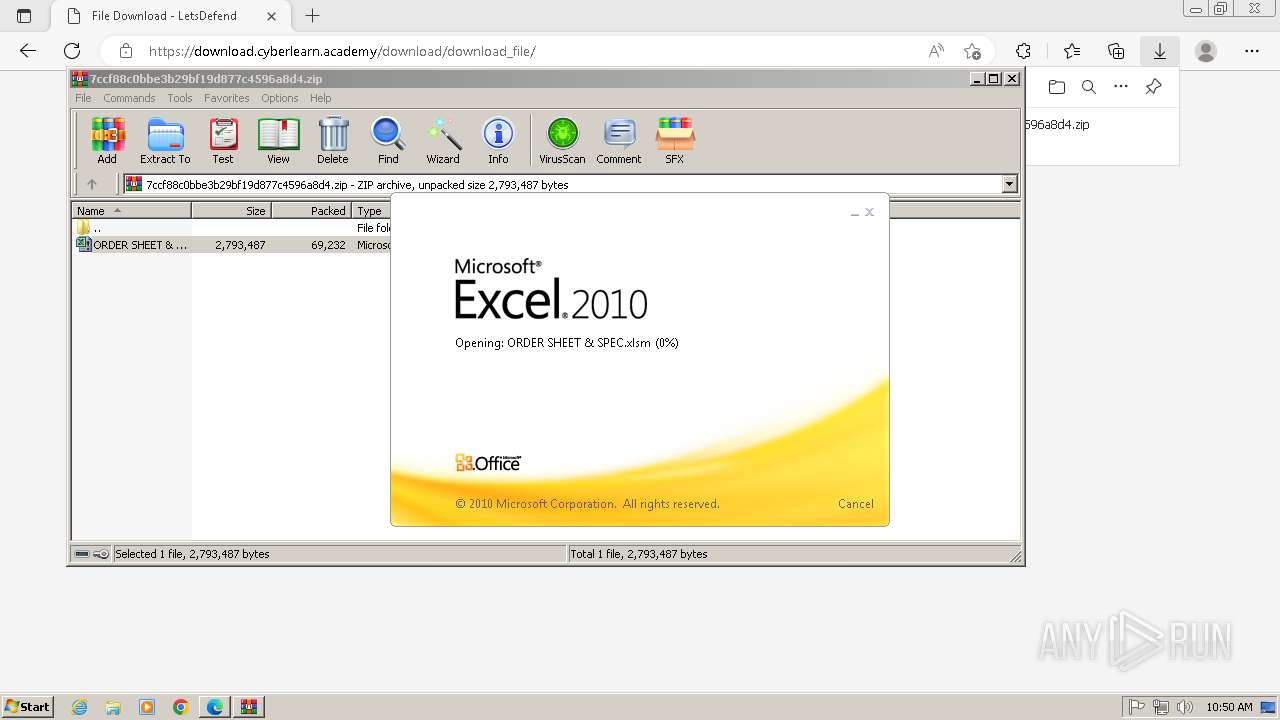The height and width of the screenshot is (720, 1280).
Task: Click the SFX icon
Action: (x=675, y=140)
